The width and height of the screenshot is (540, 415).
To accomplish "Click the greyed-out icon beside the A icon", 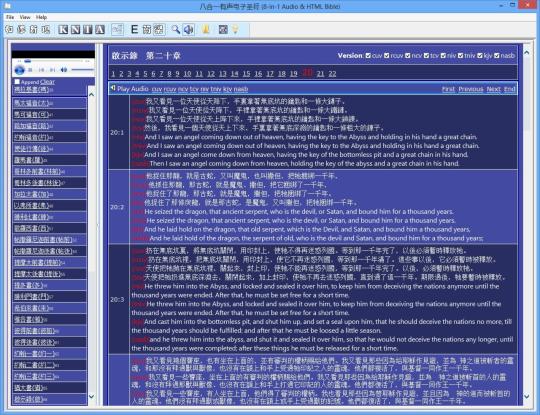I will point(118,30).
